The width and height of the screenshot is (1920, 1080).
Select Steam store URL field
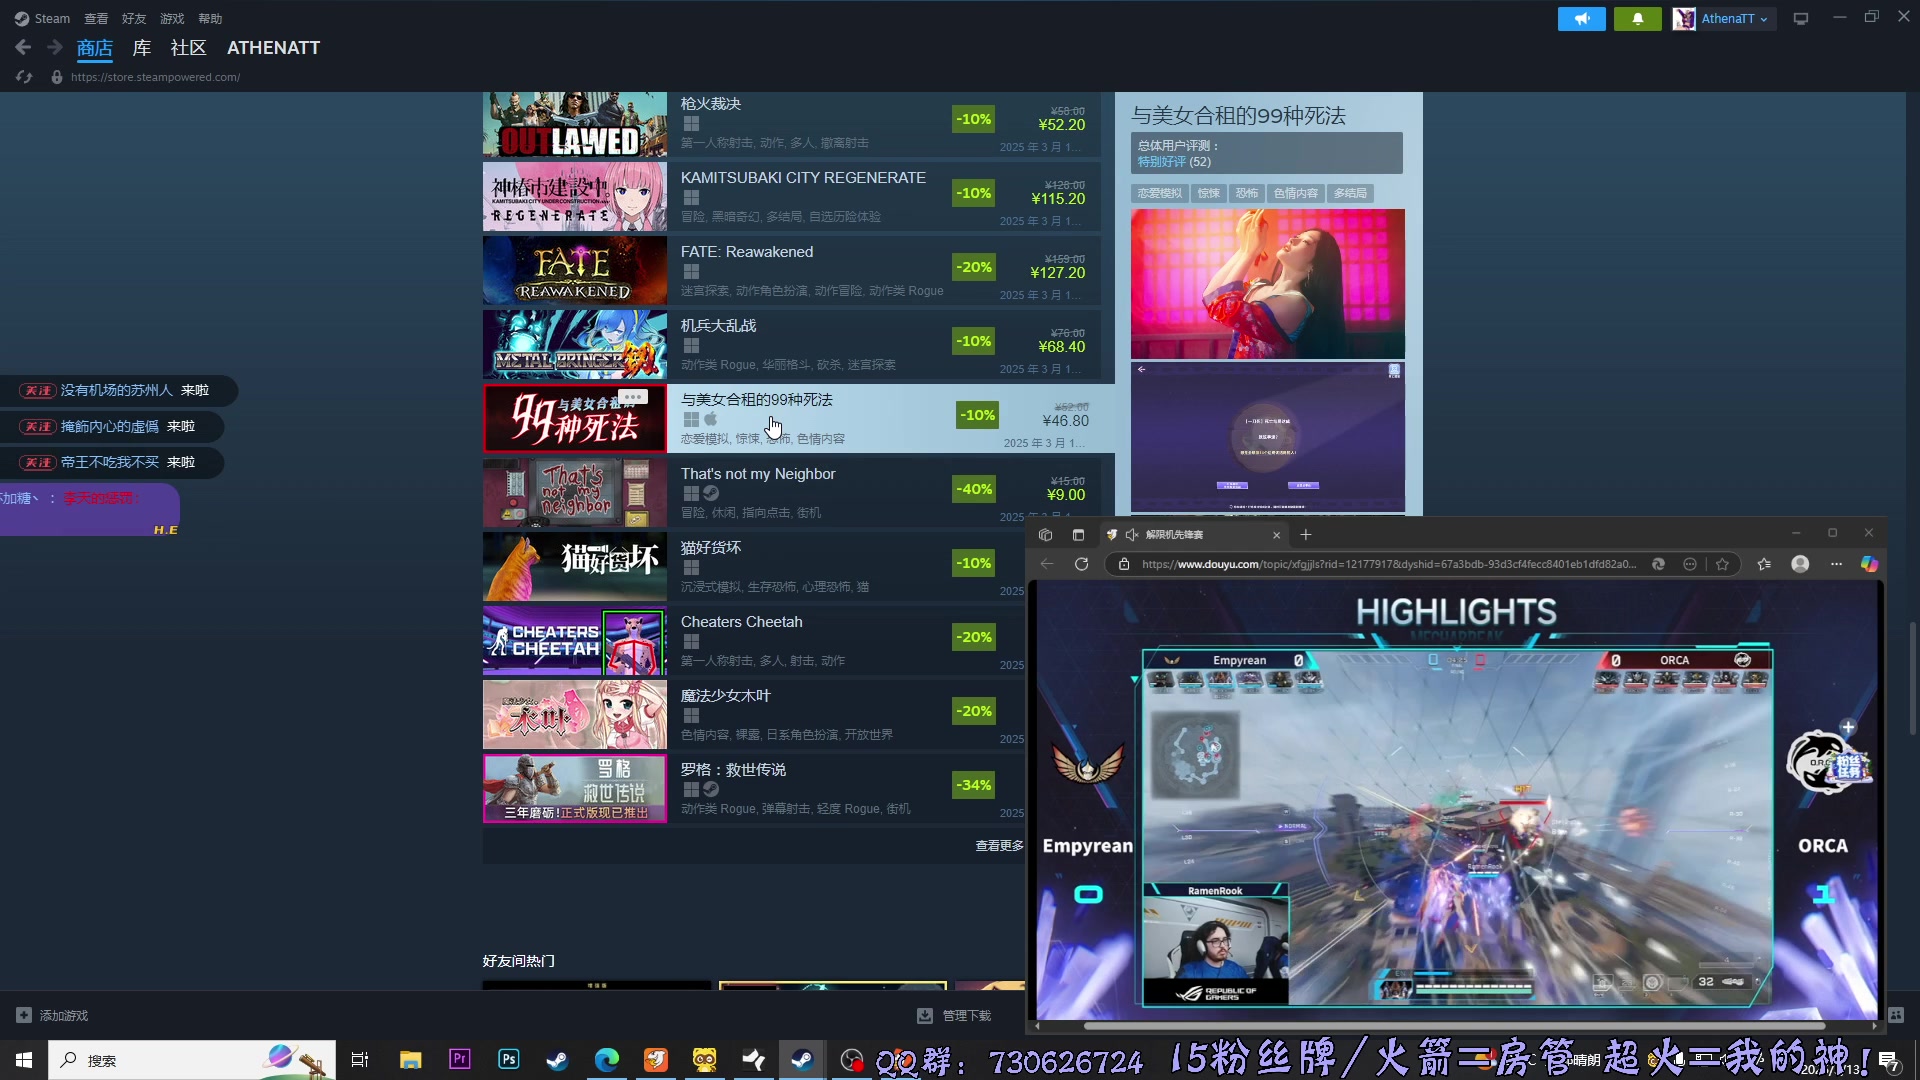[155, 77]
